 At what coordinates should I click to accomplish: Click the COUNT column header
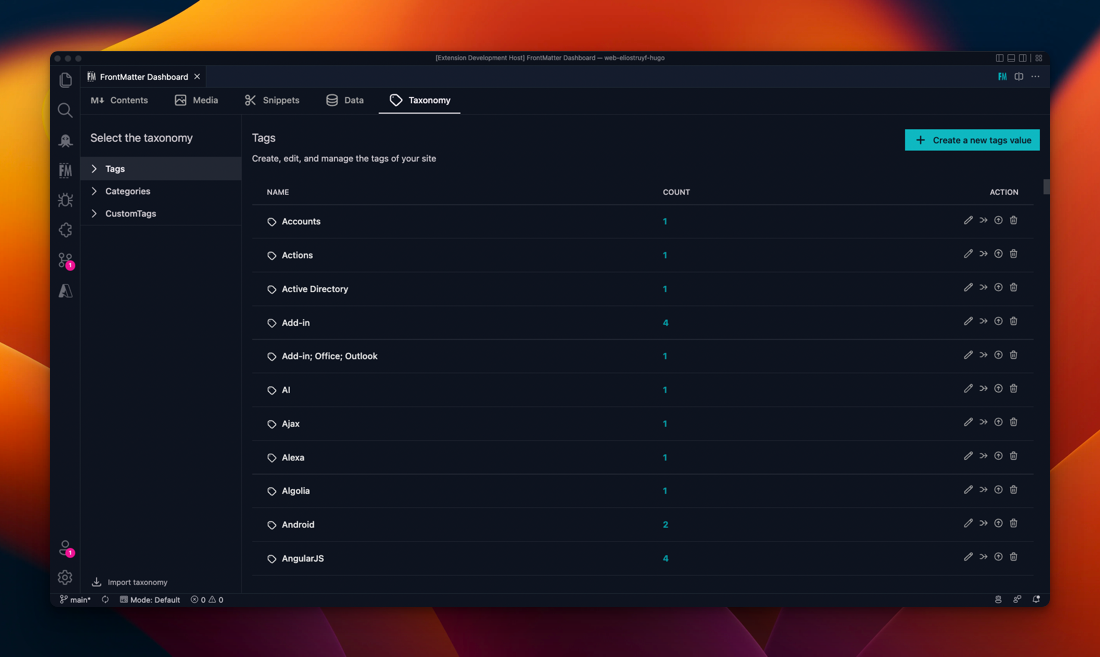pos(676,192)
